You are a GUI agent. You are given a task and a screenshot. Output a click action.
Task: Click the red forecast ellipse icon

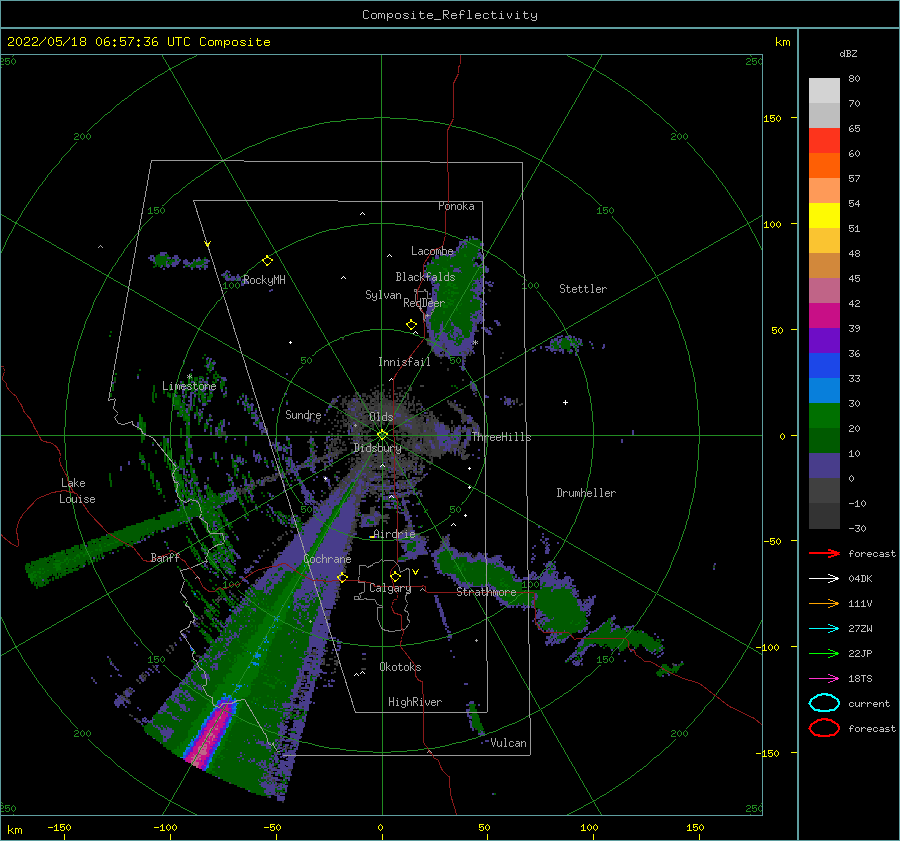click(824, 728)
